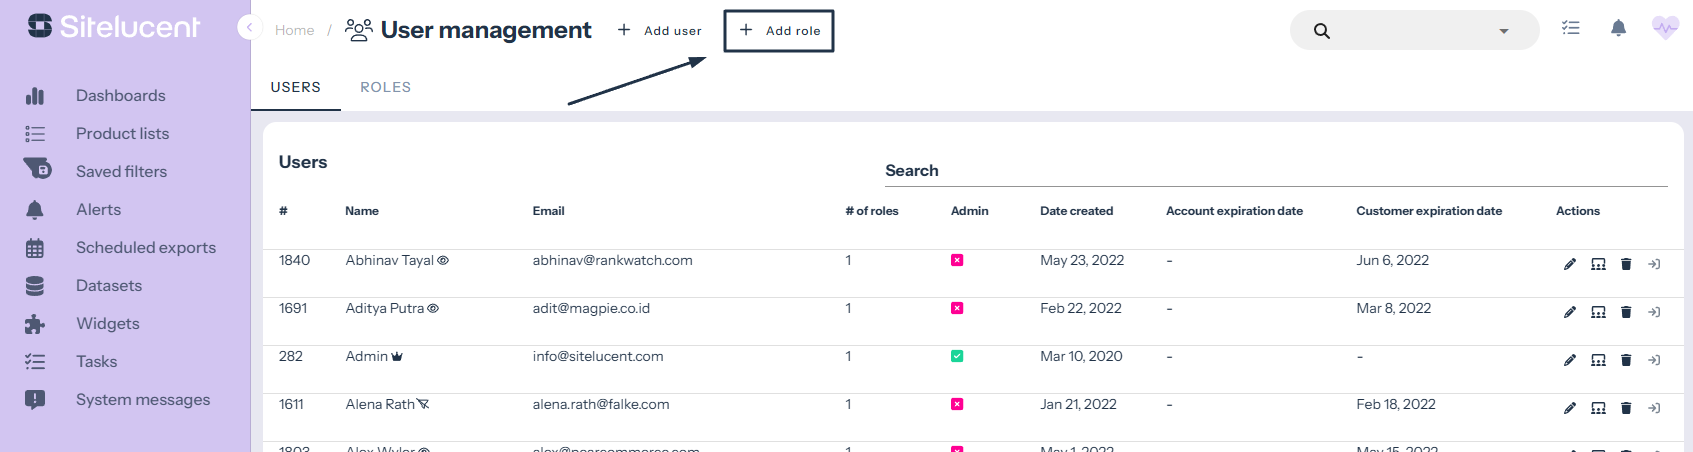Open Widgets puzzle icon in sidebar
This screenshot has width=1693, height=452.
(x=35, y=324)
